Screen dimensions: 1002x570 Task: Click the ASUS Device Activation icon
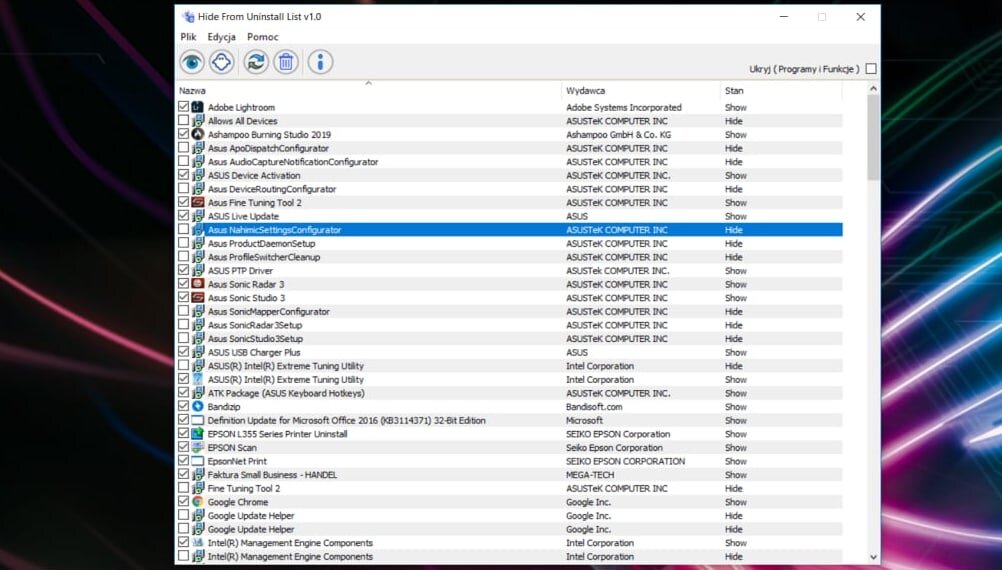point(197,175)
